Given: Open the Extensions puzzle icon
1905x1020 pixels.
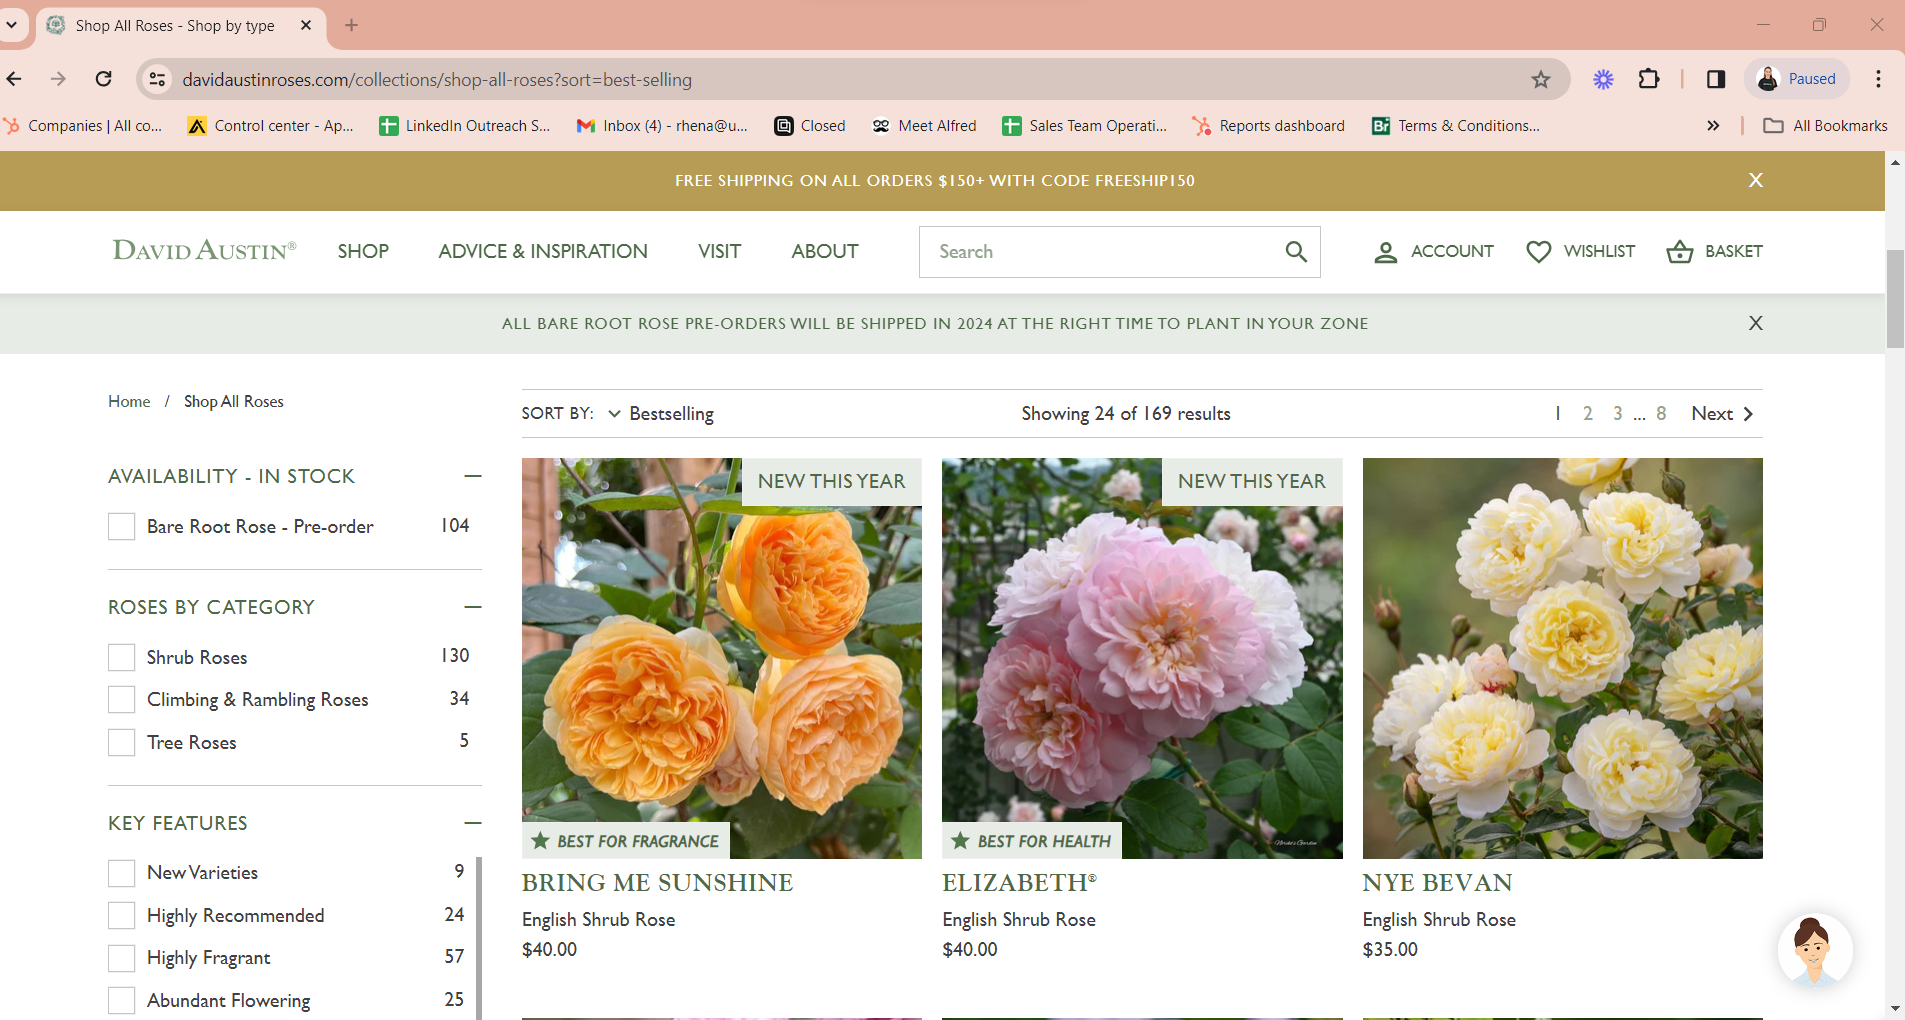Looking at the screenshot, I should pyautogui.click(x=1649, y=79).
